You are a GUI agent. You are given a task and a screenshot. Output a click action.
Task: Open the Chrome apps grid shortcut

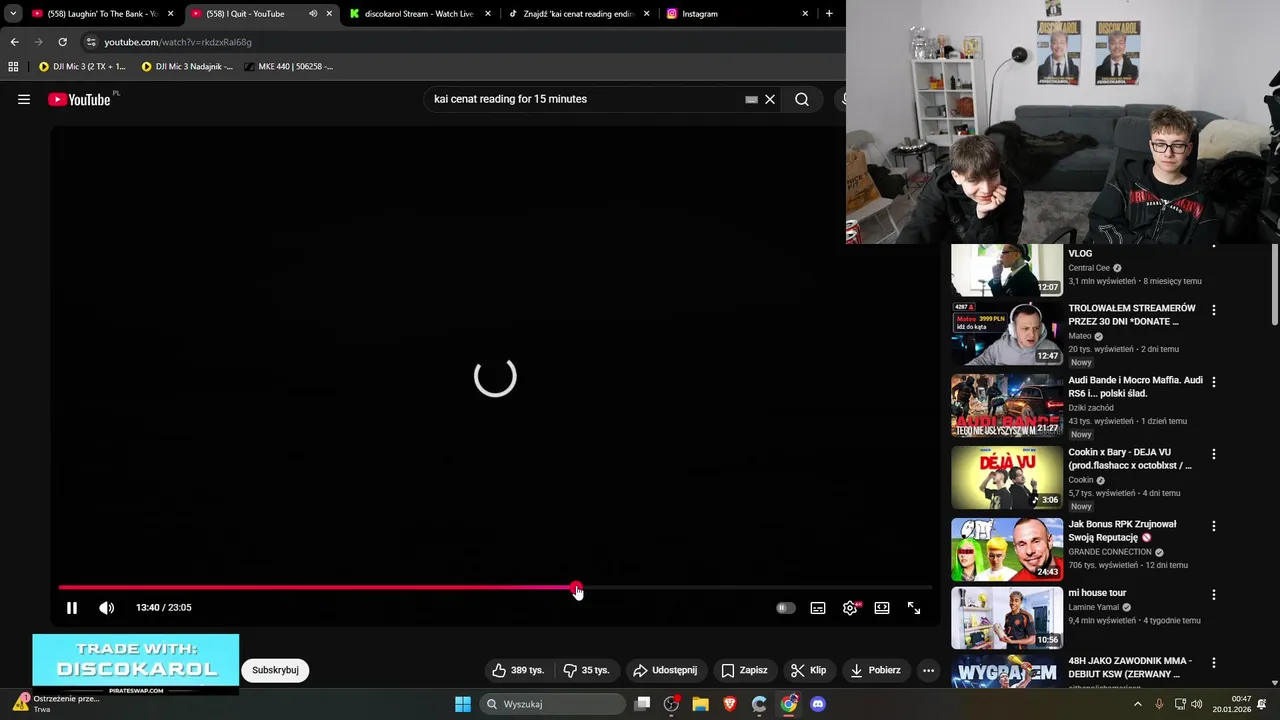(13, 66)
